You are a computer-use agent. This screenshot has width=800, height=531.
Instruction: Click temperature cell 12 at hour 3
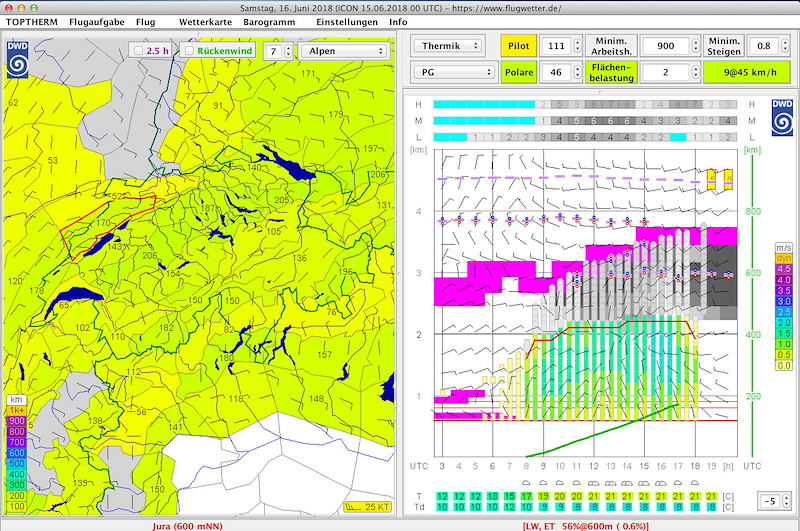coord(442,496)
